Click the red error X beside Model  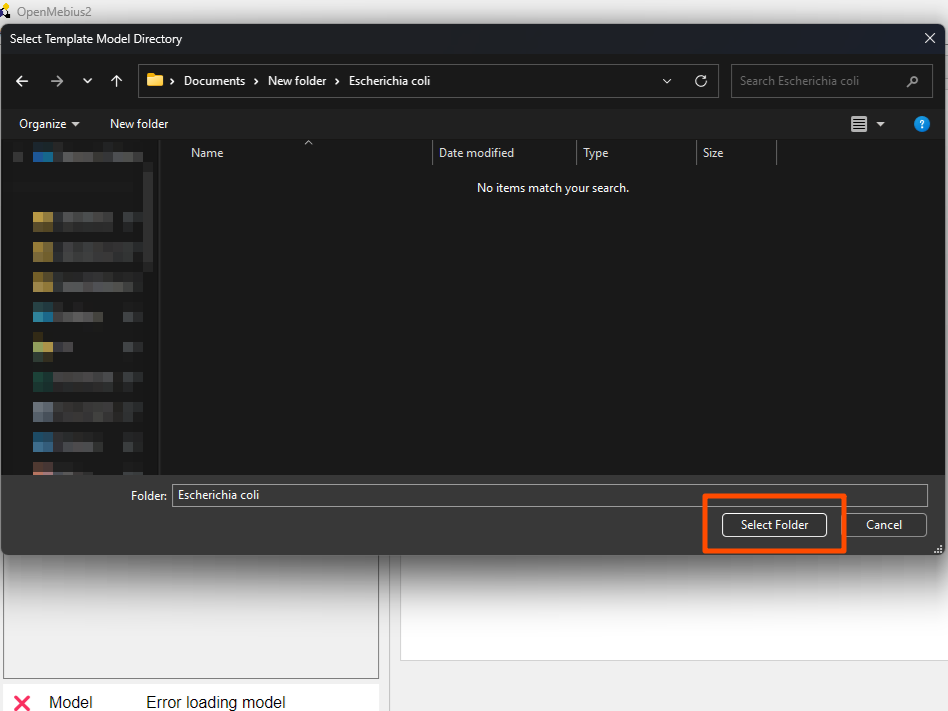23,702
